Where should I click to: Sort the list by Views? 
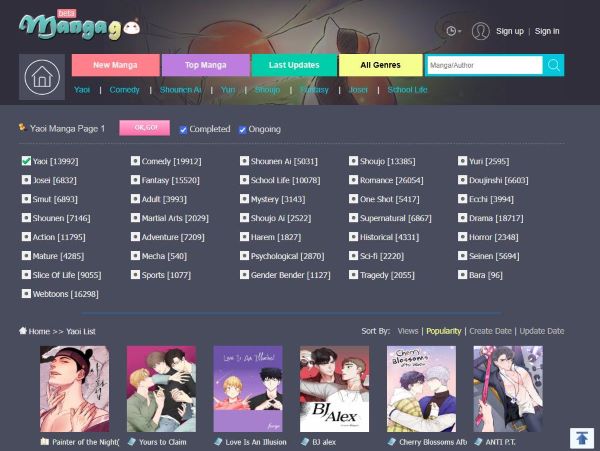[x=408, y=331]
